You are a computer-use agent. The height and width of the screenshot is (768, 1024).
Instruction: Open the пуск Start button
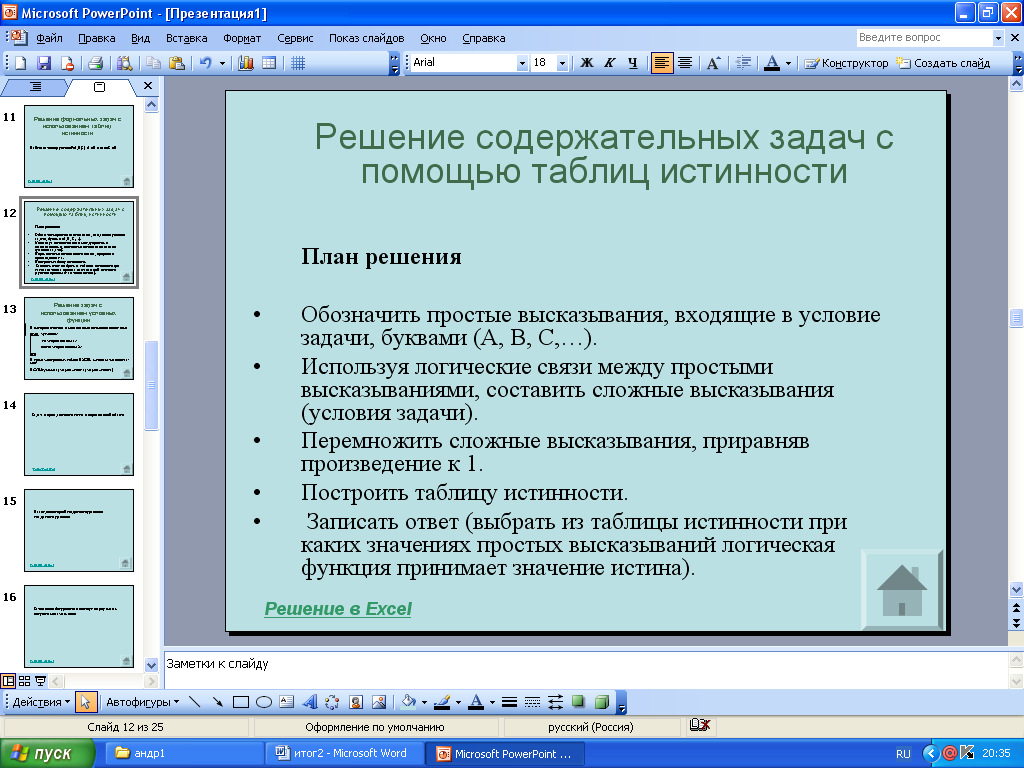point(47,753)
